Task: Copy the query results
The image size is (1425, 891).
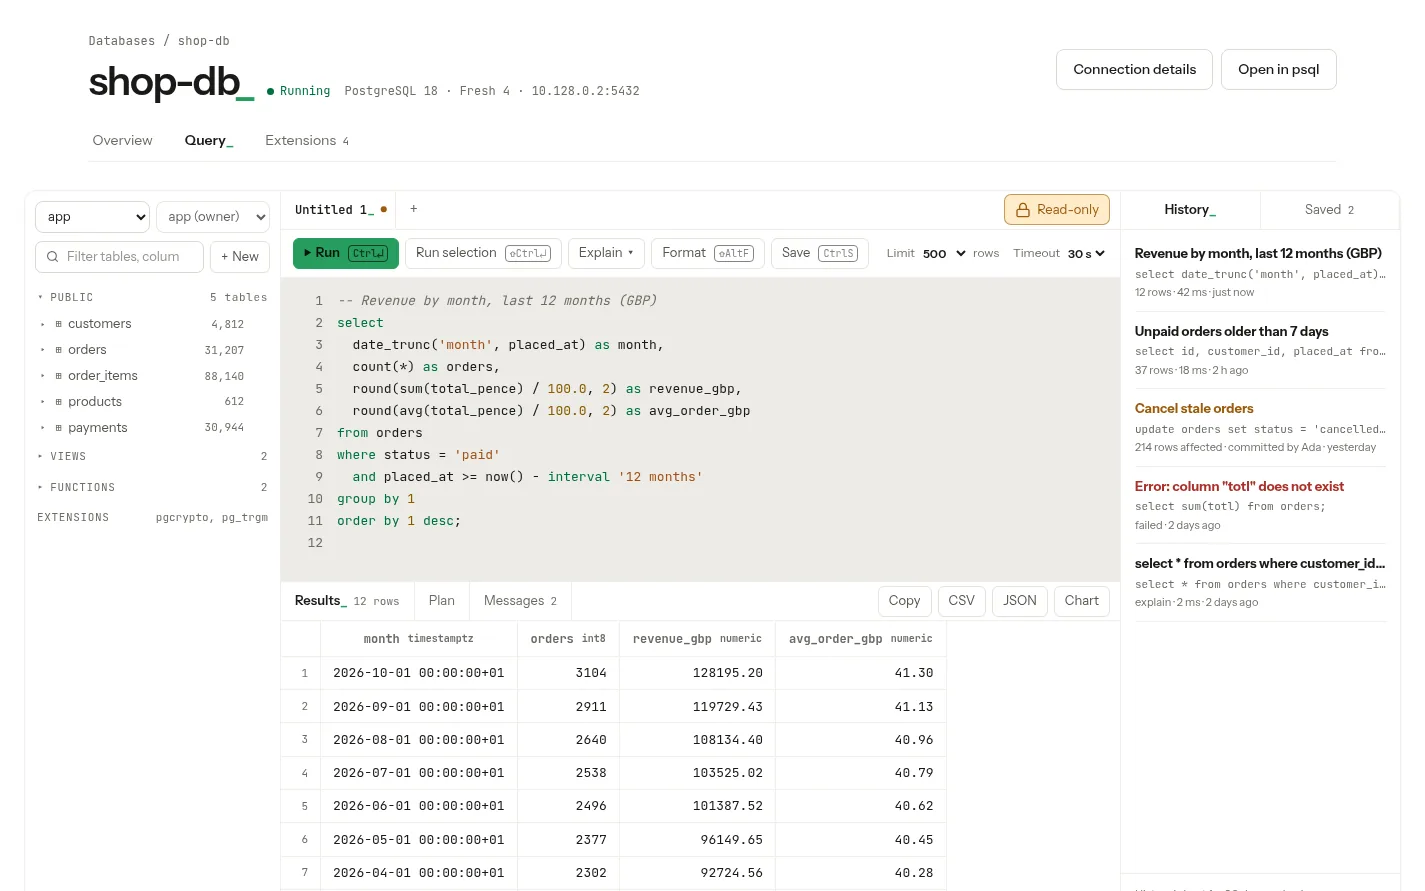Action: [x=904, y=601]
